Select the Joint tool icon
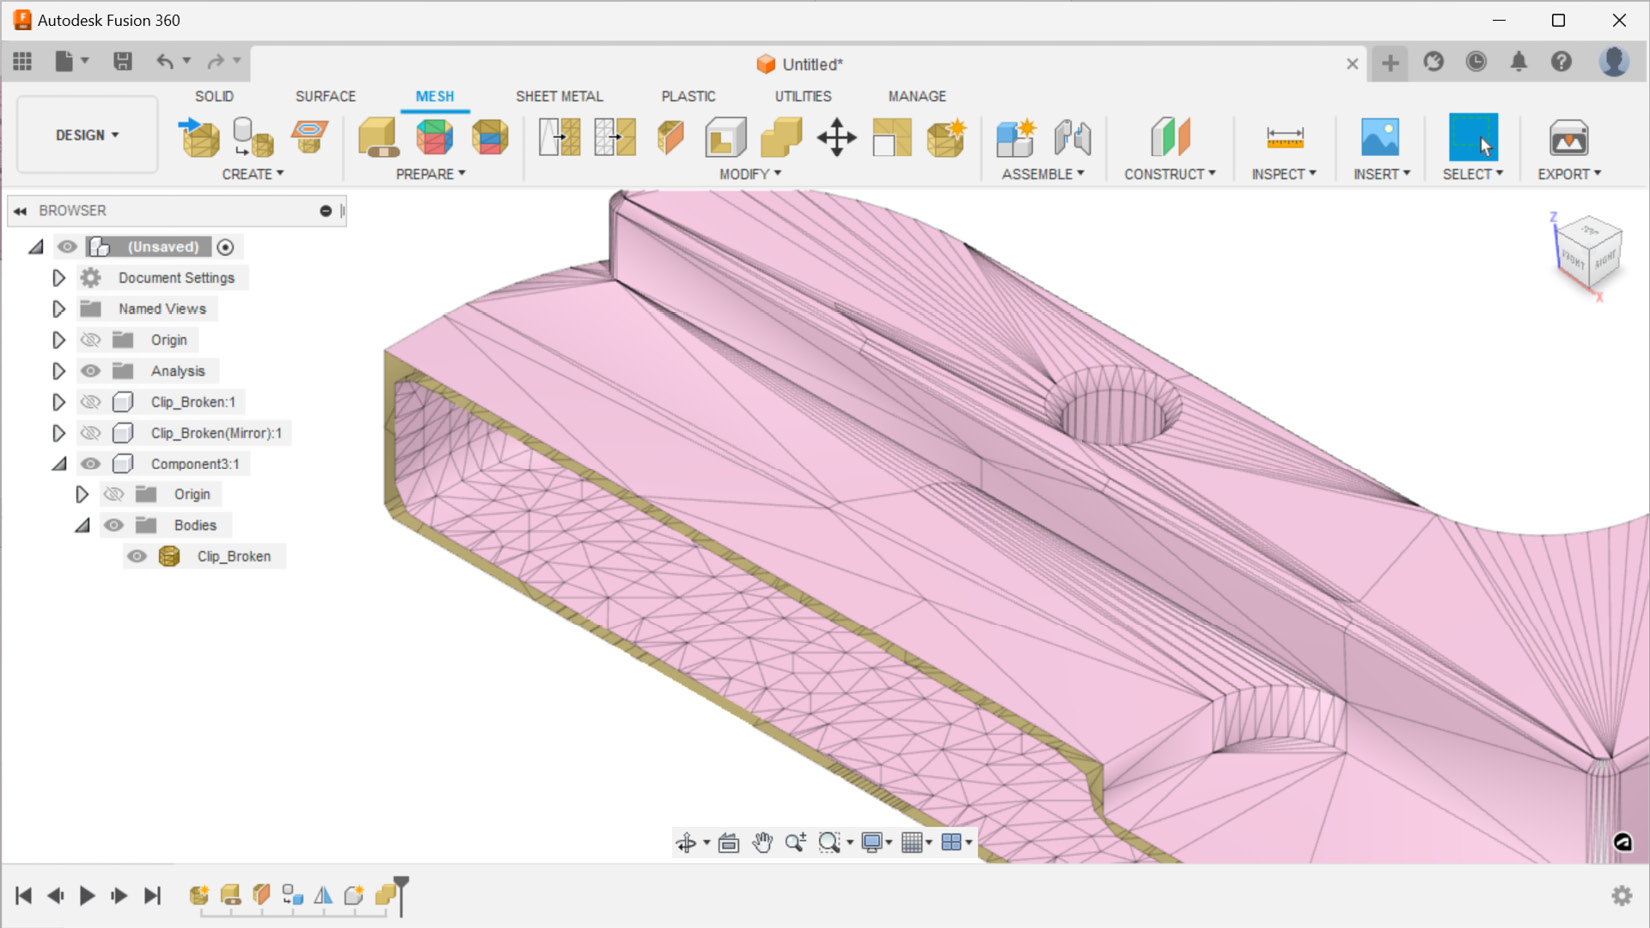This screenshot has height=928, width=1650. pyautogui.click(x=1072, y=137)
